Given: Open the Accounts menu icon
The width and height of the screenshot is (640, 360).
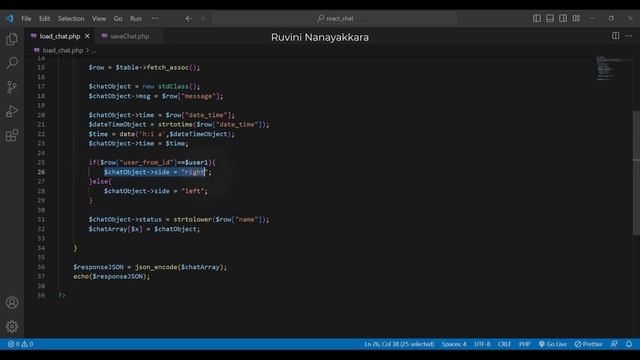Looking at the screenshot, I should pyautogui.click(x=12, y=302).
